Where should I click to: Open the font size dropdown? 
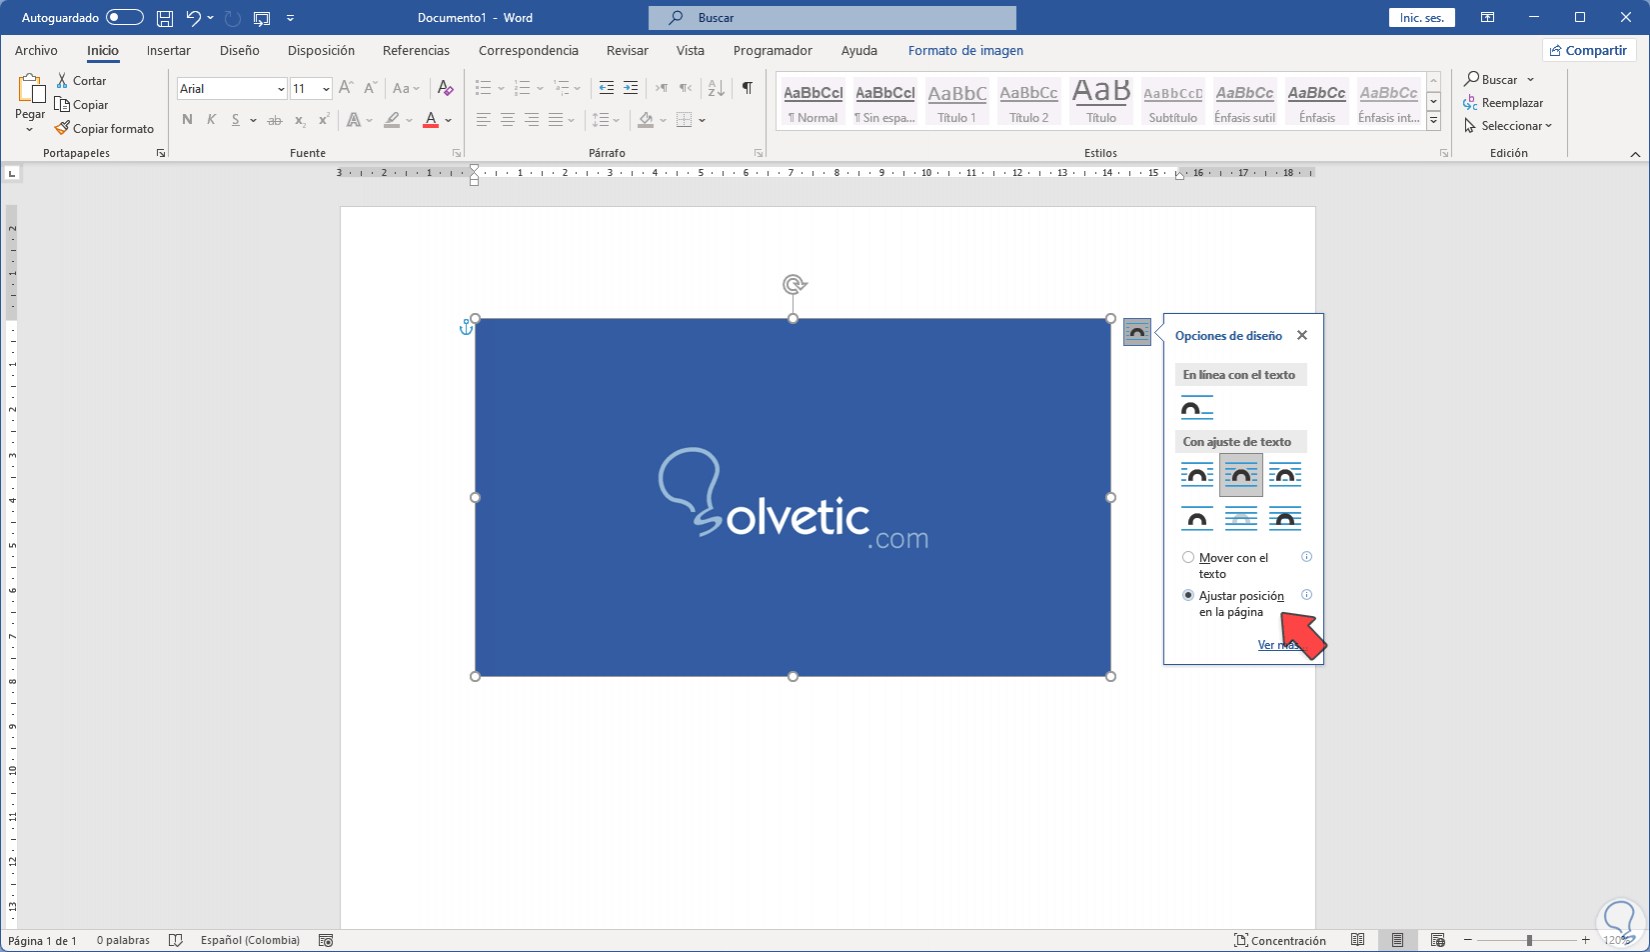(x=326, y=89)
